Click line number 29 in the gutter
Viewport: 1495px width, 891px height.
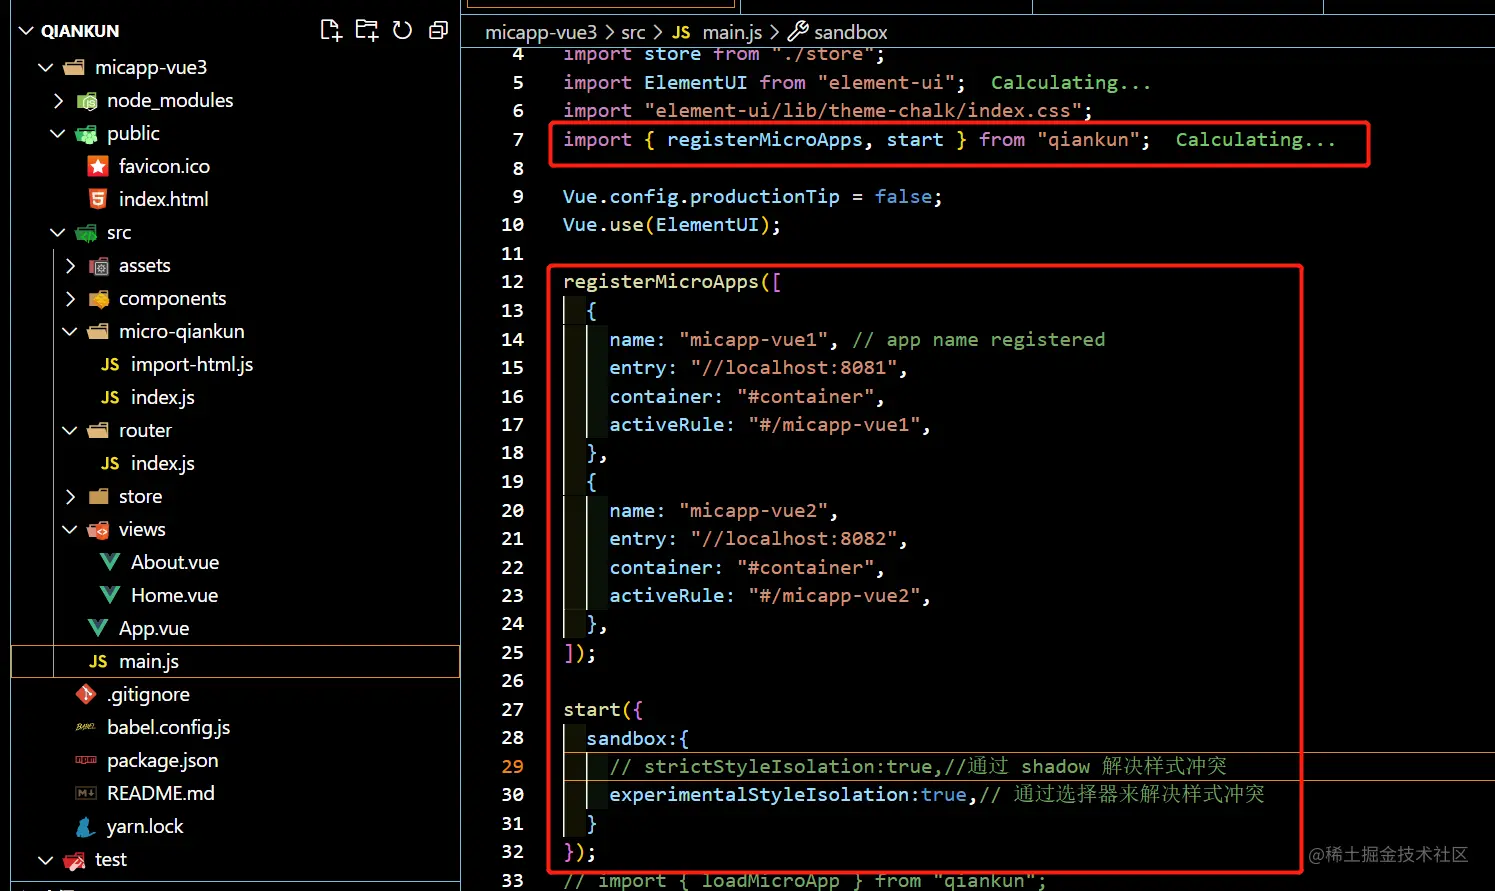click(x=513, y=767)
